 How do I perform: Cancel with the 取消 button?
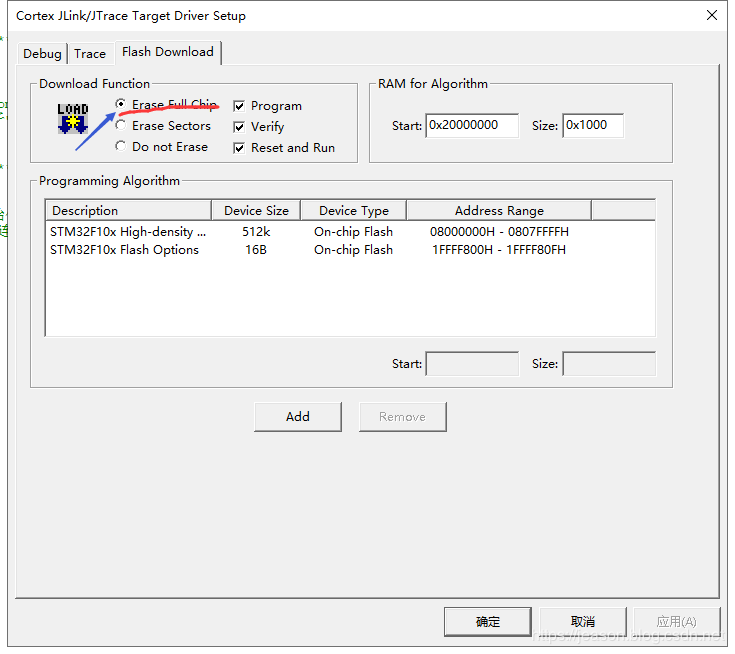coord(583,622)
